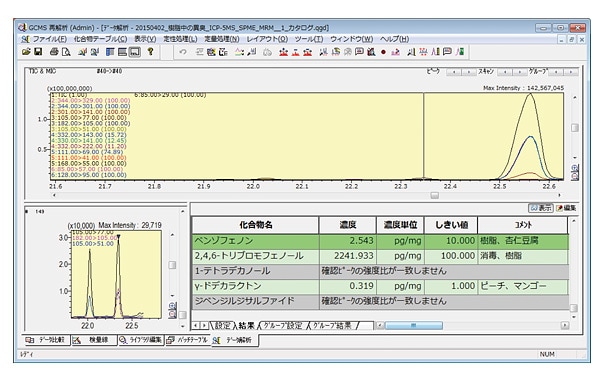Click the 2.543 concentration cell
602x370 pixels.
pos(347,241)
